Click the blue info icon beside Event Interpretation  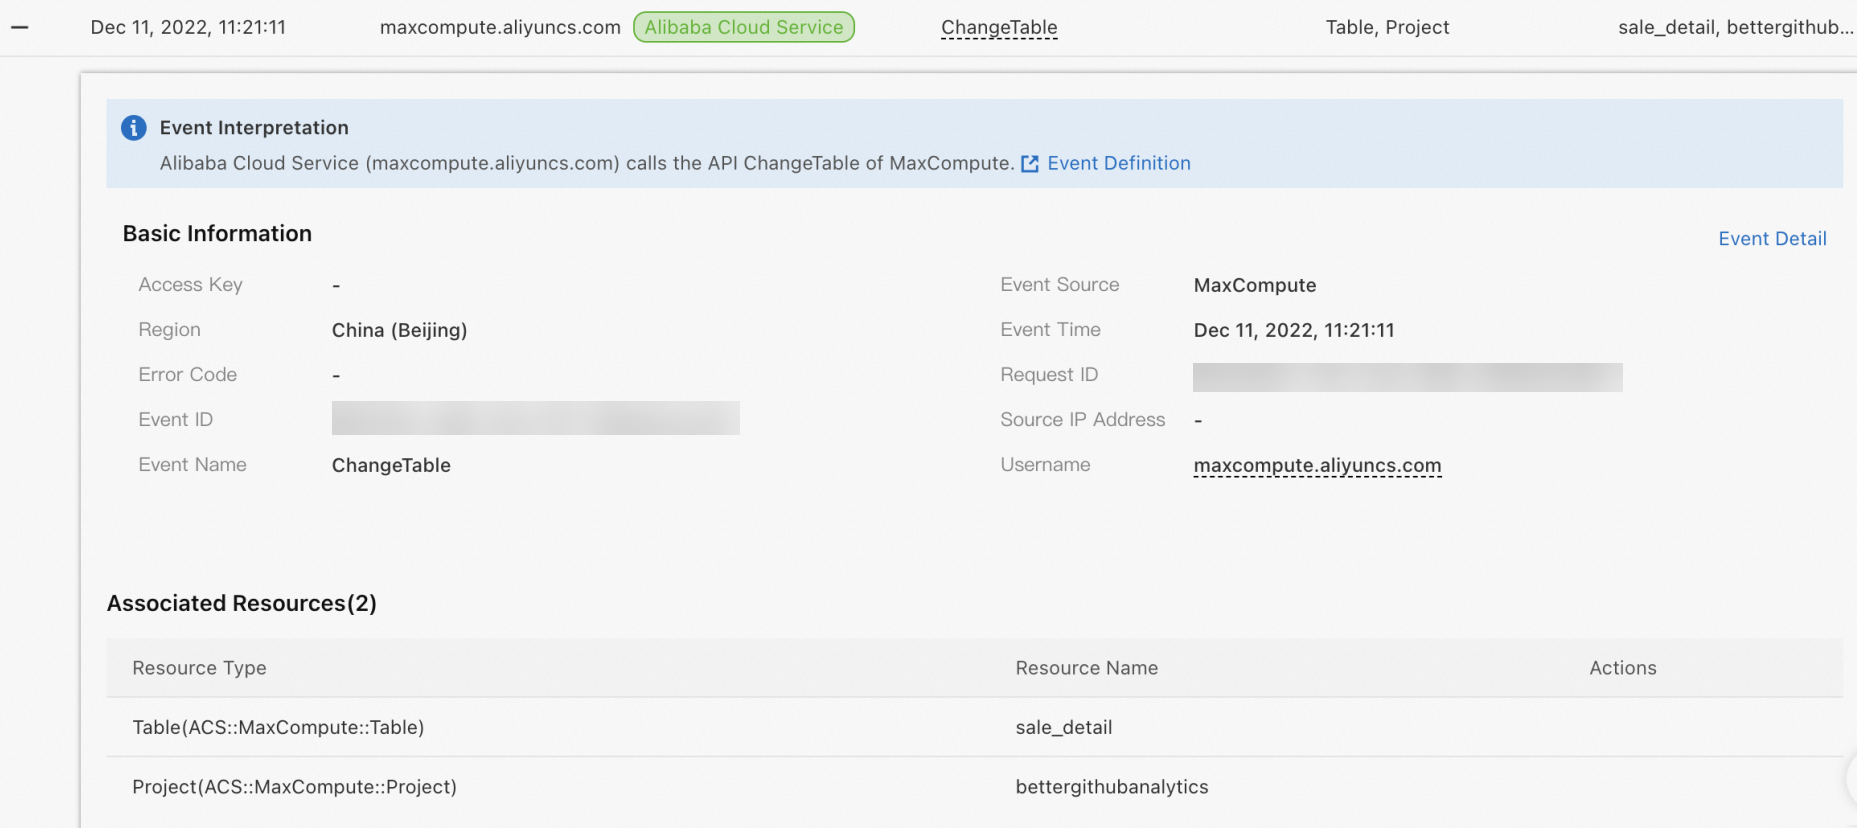tap(133, 128)
